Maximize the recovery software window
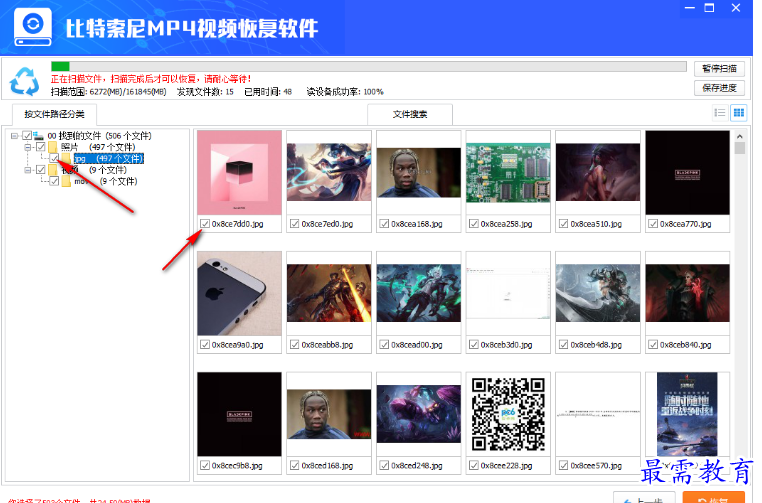This screenshot has height=503, width=762. [710, 8]
